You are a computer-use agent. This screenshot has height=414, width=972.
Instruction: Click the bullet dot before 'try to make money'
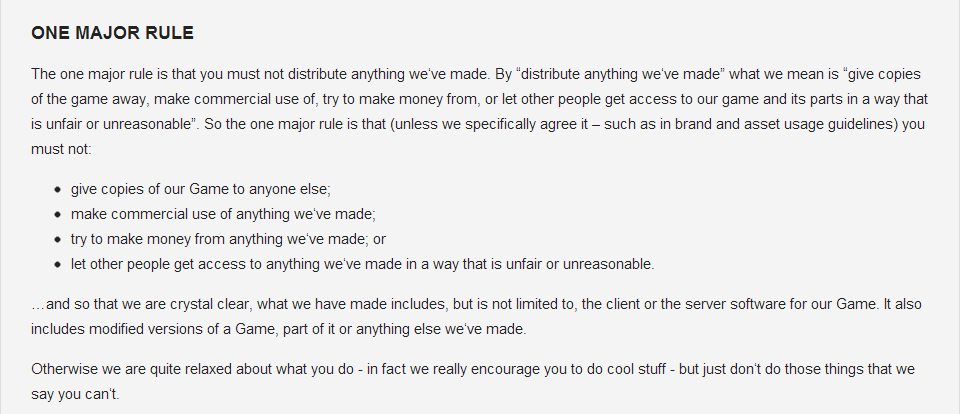coord(58,239)
